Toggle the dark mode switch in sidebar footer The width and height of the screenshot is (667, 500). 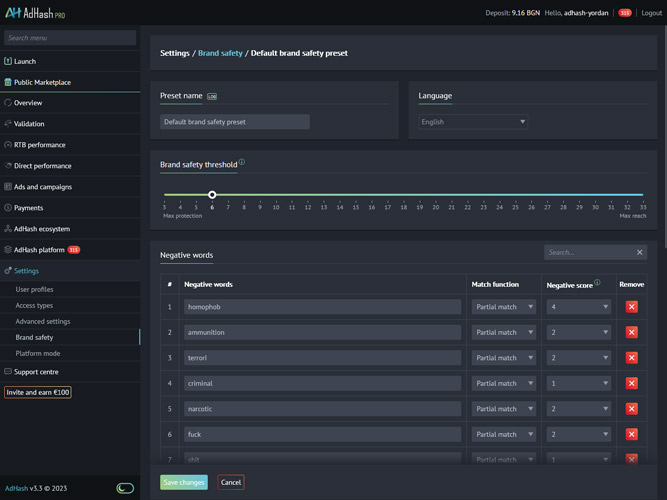(x=125, y=488)
